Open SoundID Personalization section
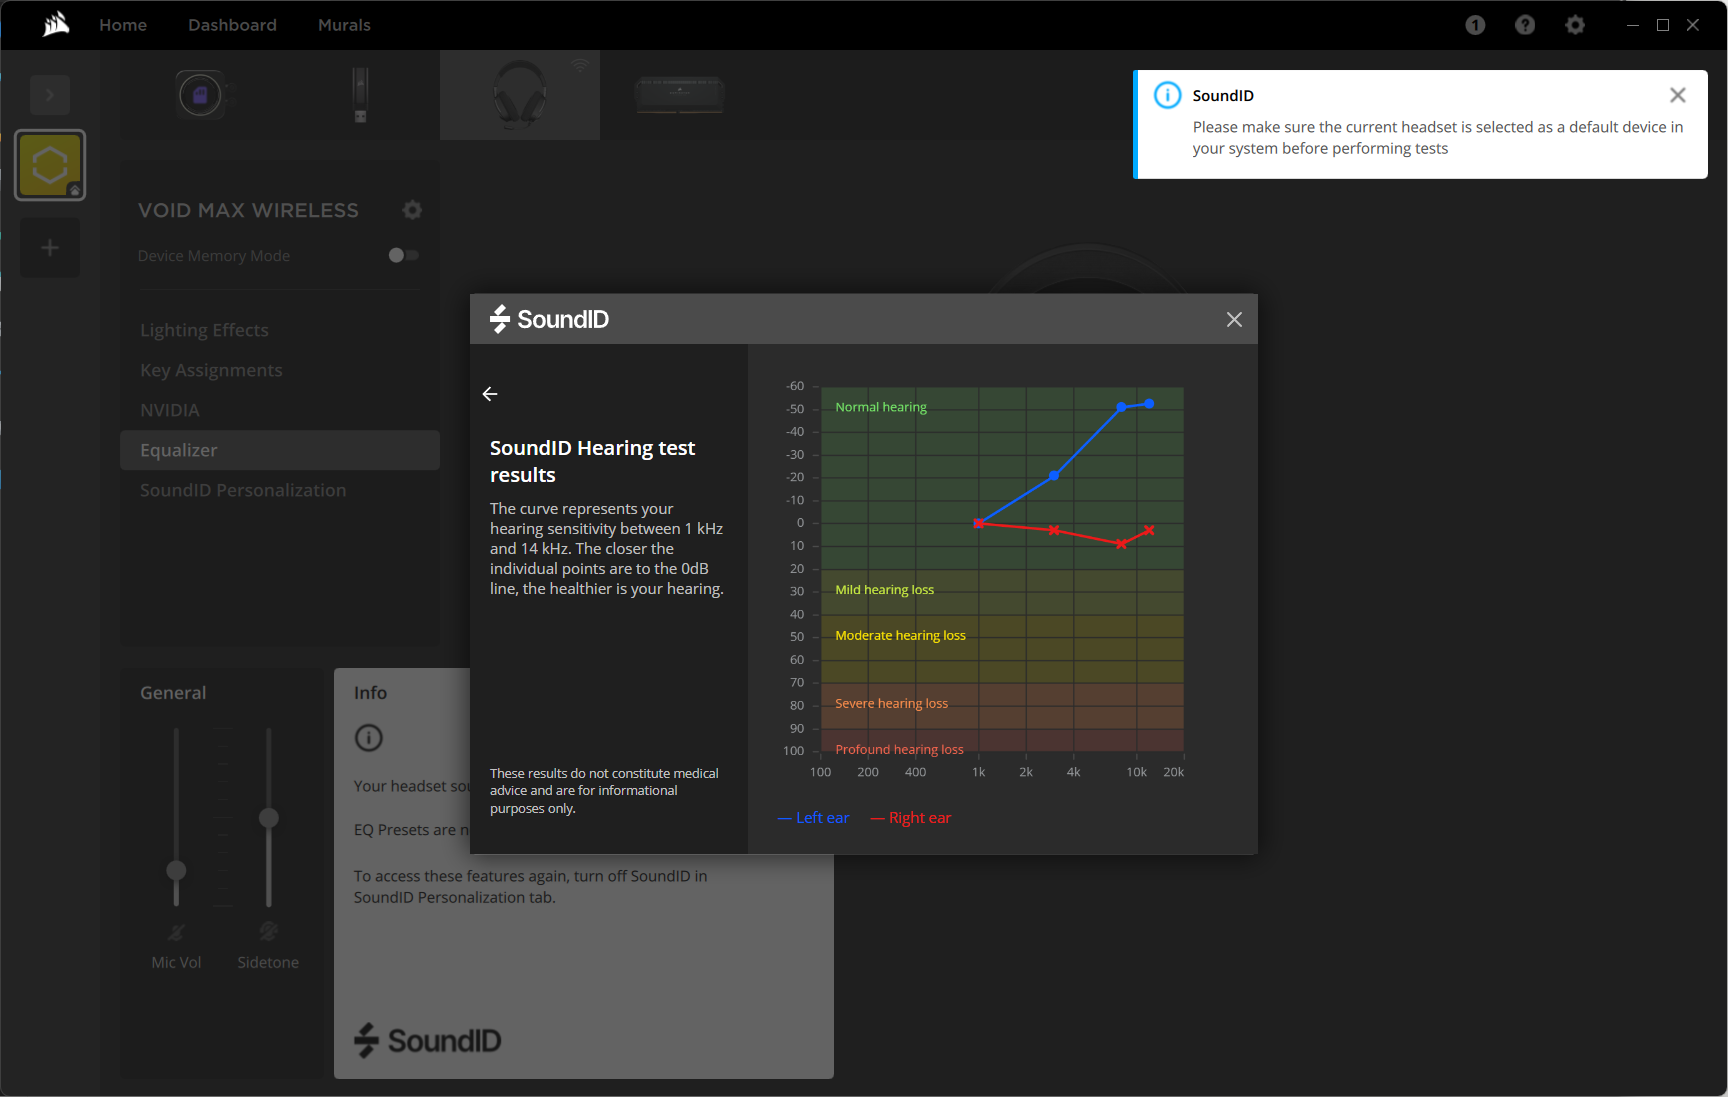 click(x=243, y=490)
